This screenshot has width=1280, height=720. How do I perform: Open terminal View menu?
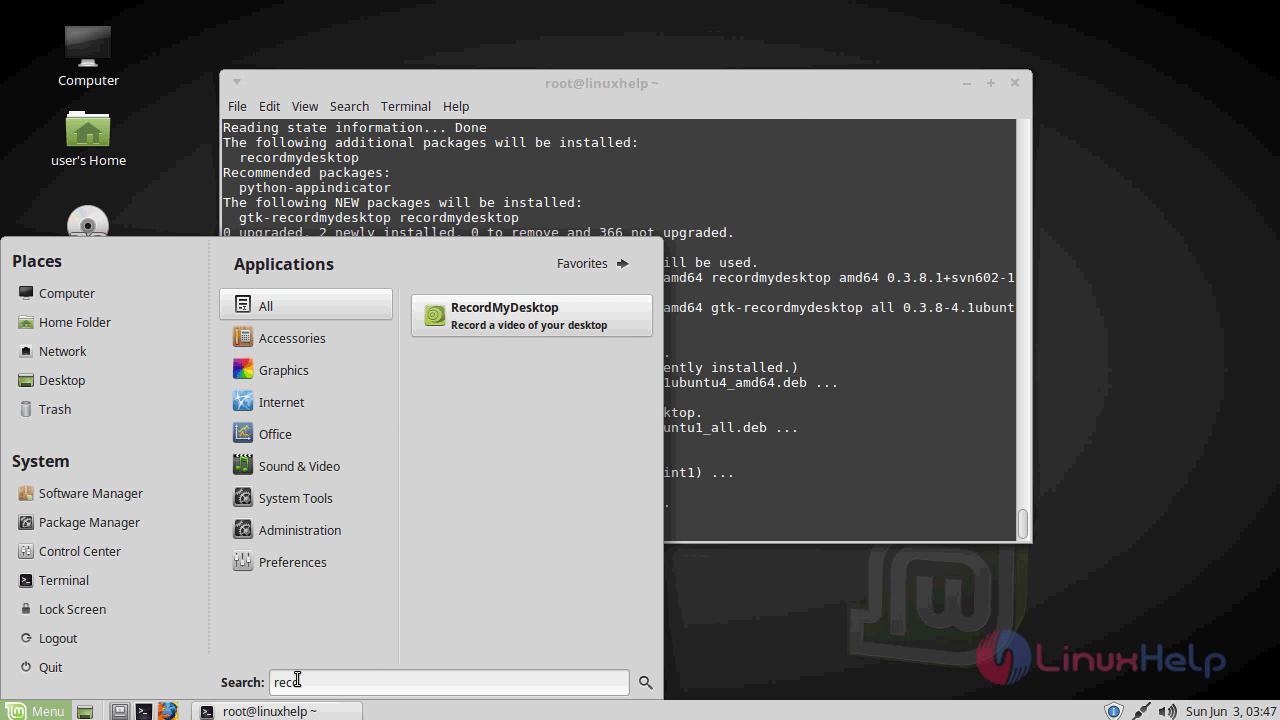[x=305, y=106]
